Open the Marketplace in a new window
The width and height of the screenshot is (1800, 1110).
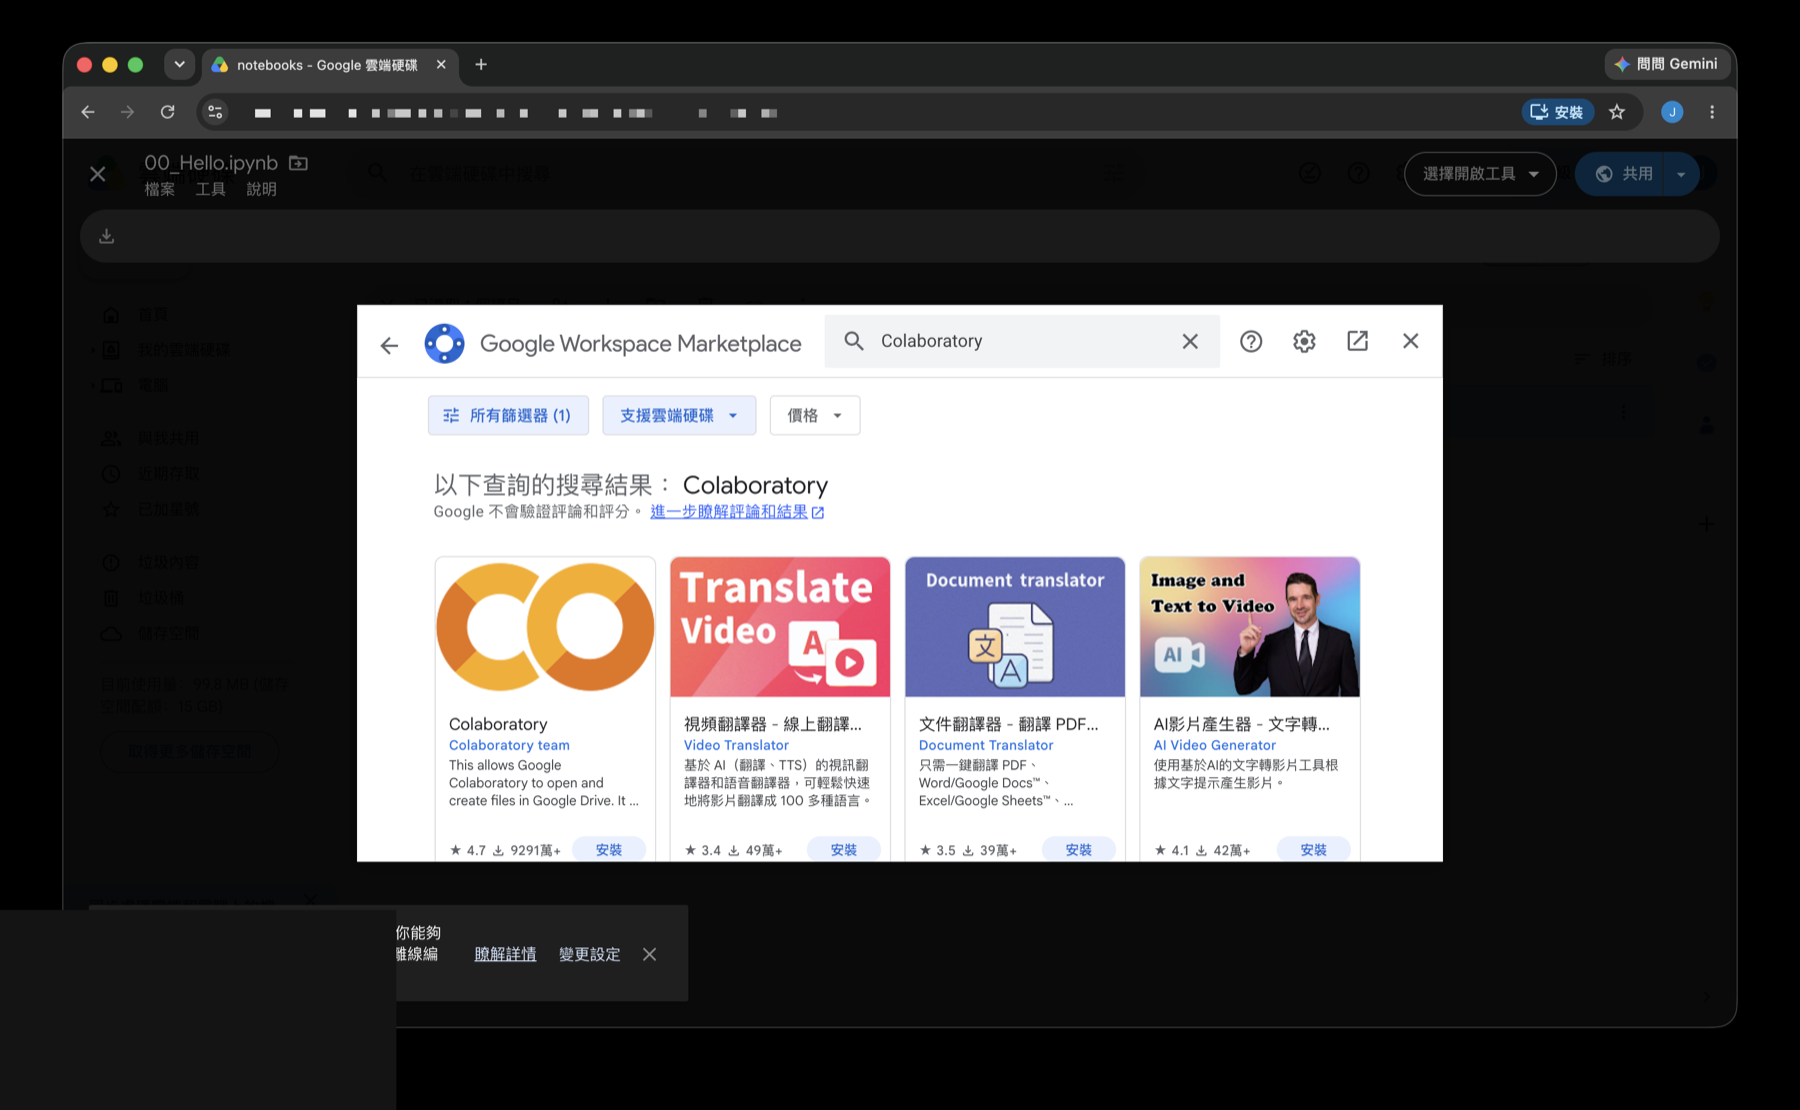point(1357,341)
